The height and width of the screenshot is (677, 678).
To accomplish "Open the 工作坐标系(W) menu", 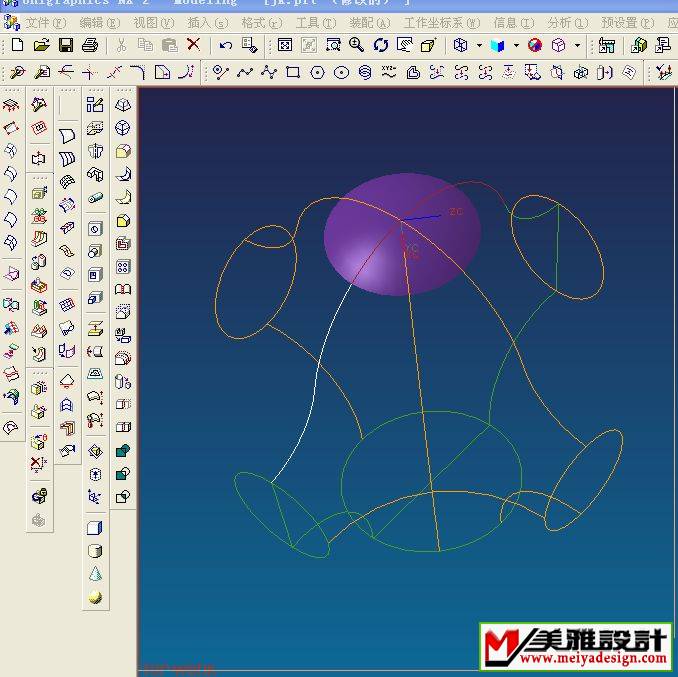I will click(441, 22).
